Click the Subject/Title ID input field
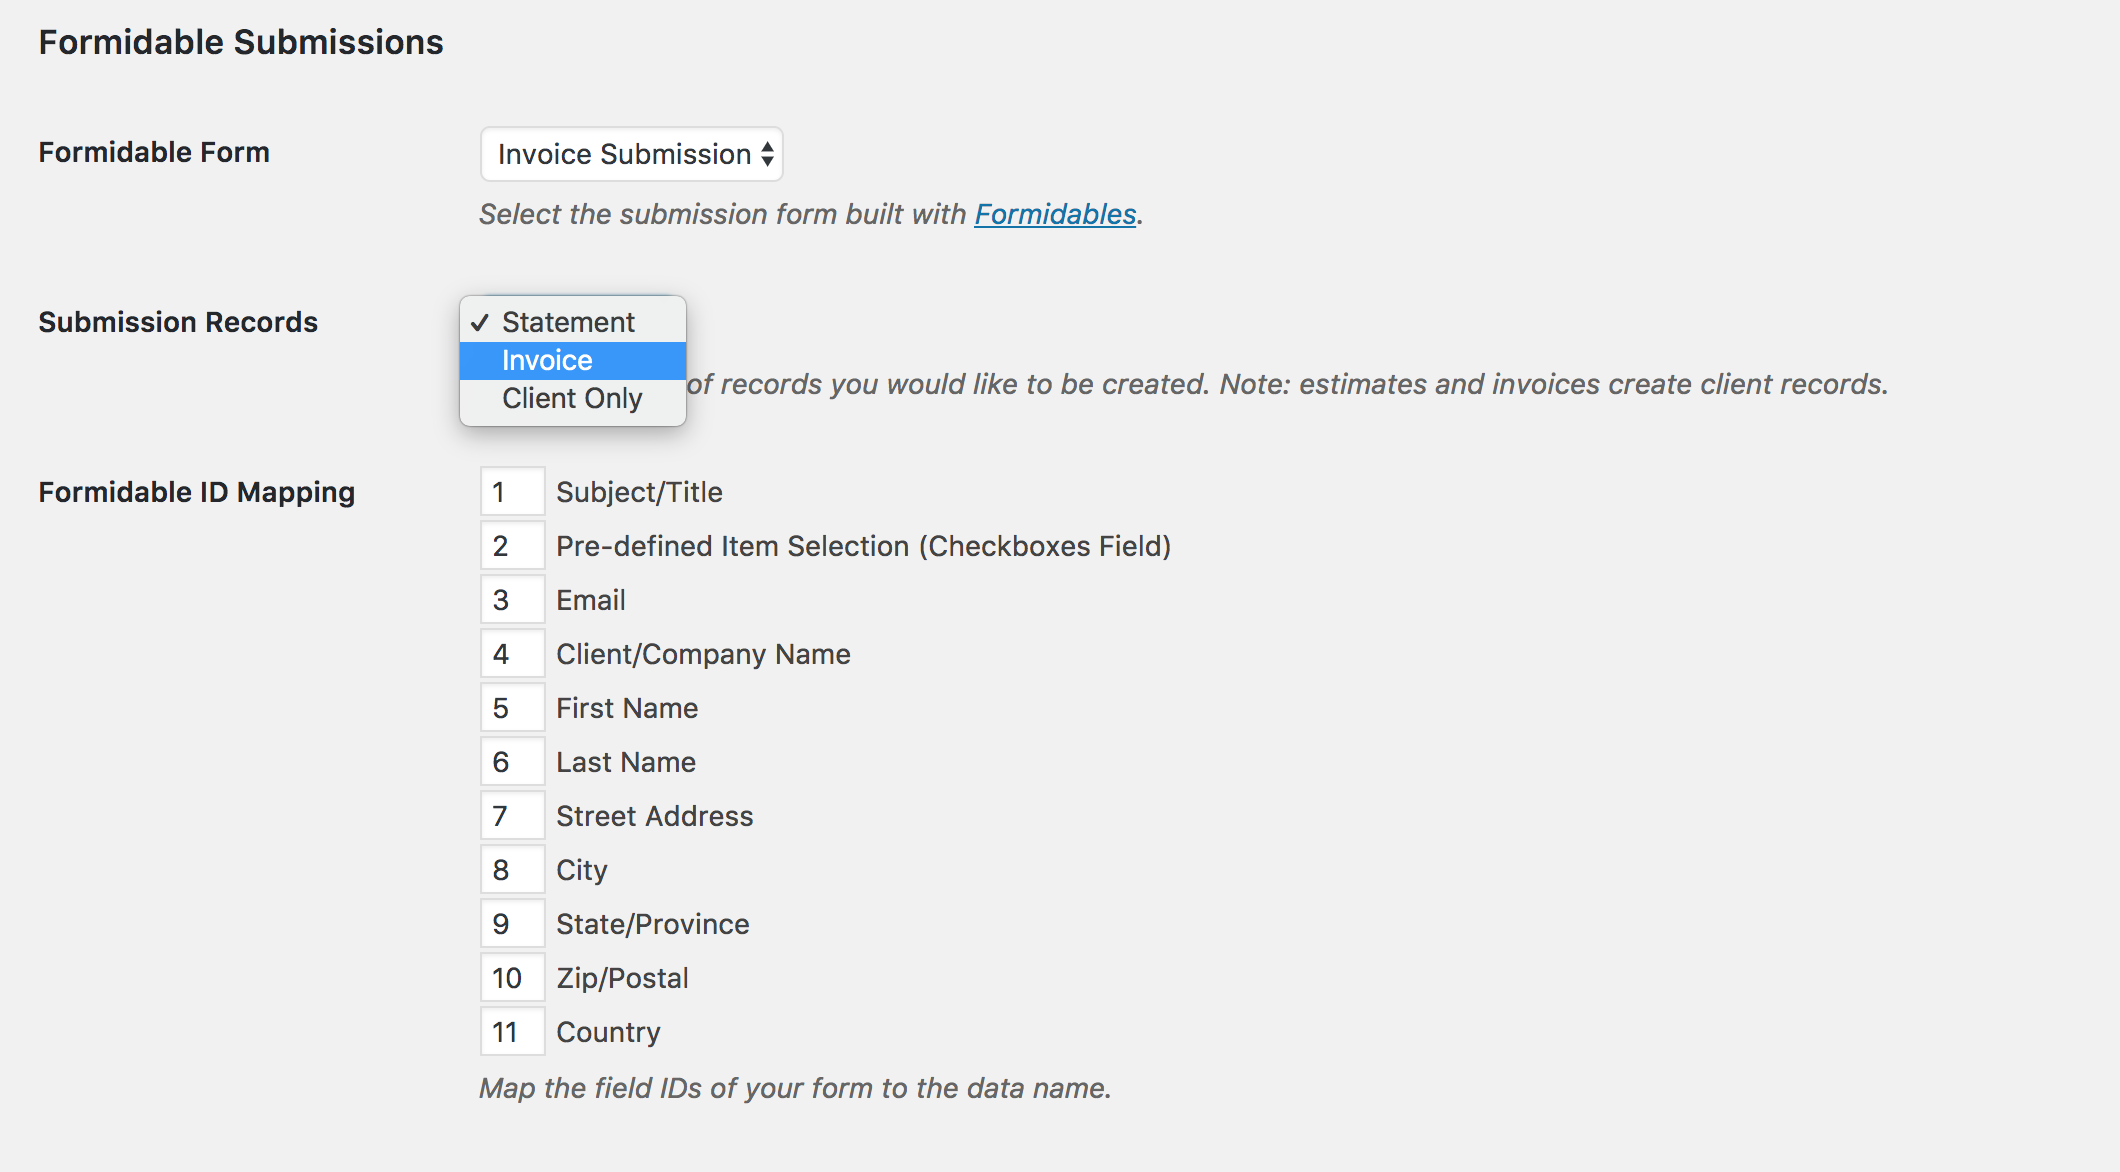The height and width of the screenshot is (1172, 2120). tap(512, 492)
